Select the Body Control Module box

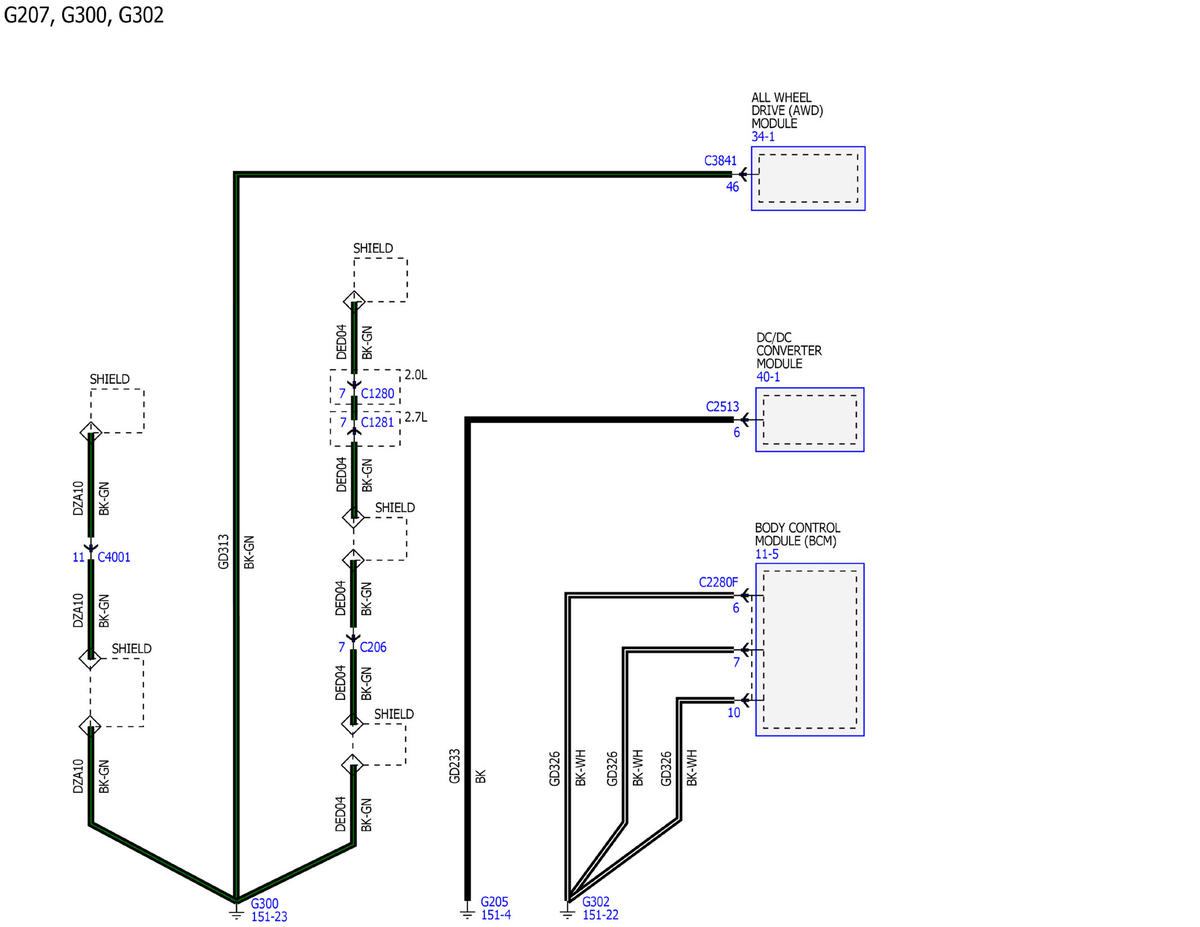point(809,649)
